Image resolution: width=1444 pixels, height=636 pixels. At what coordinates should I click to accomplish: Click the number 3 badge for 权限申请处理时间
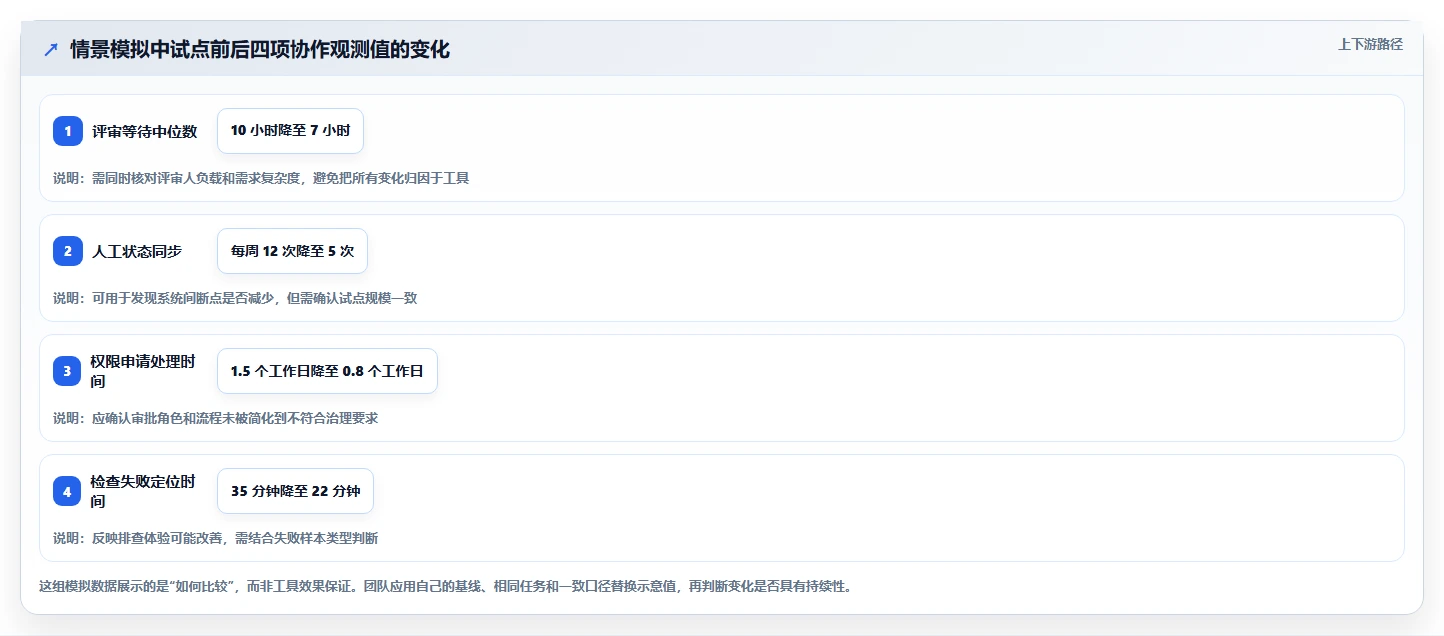coord(68,371)
